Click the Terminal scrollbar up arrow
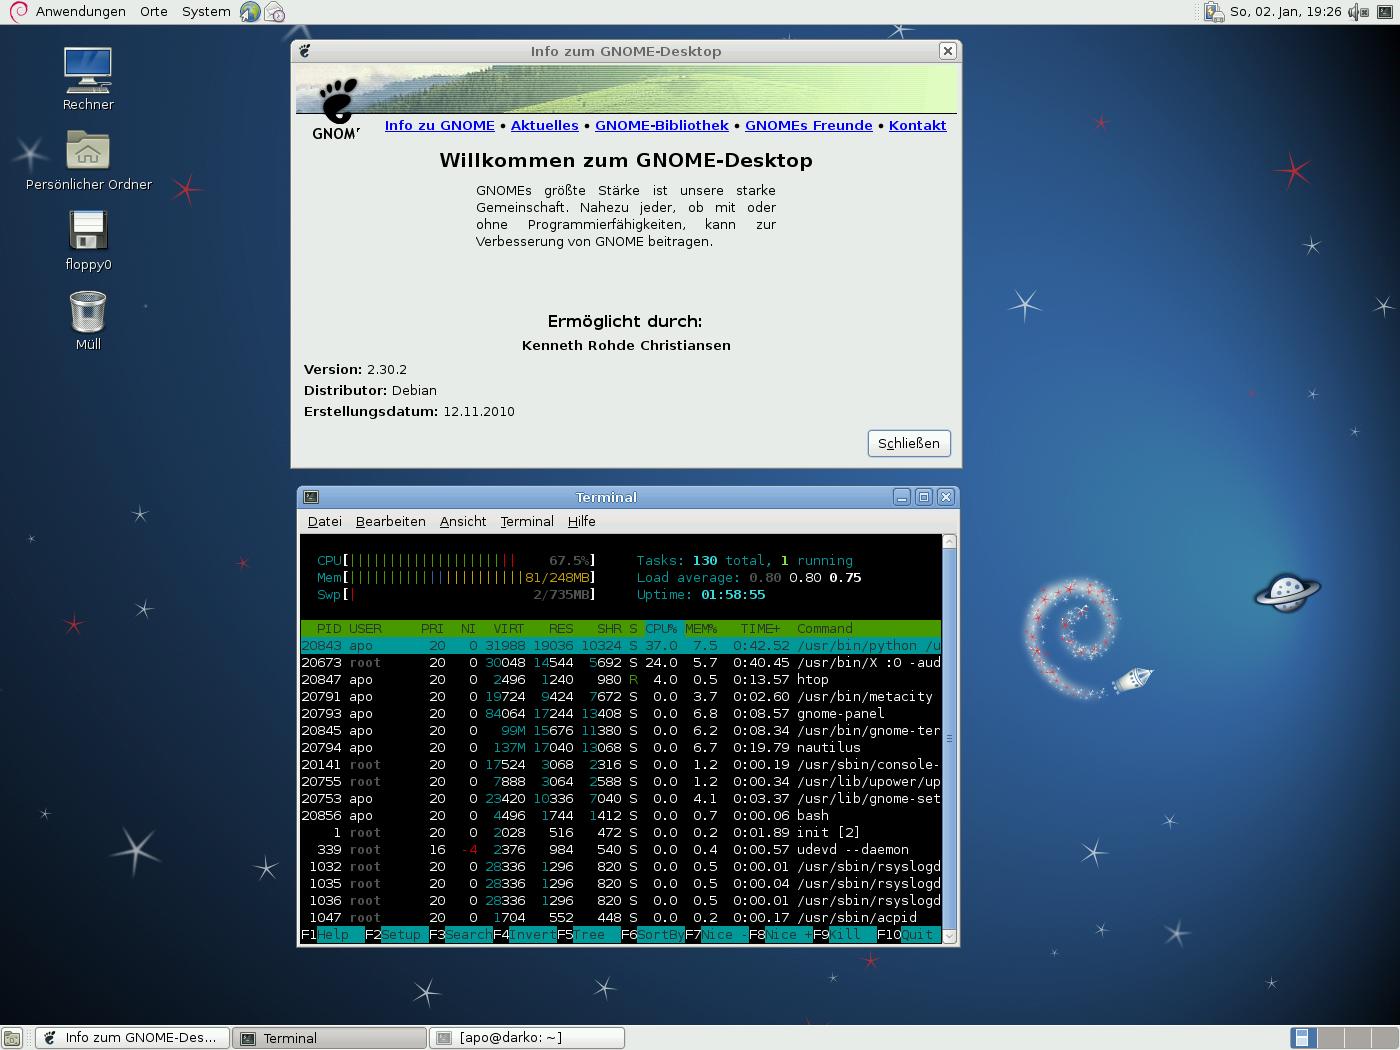Image resolution: width=1400 pixels, height=1050 pixels. click(950, 541)
